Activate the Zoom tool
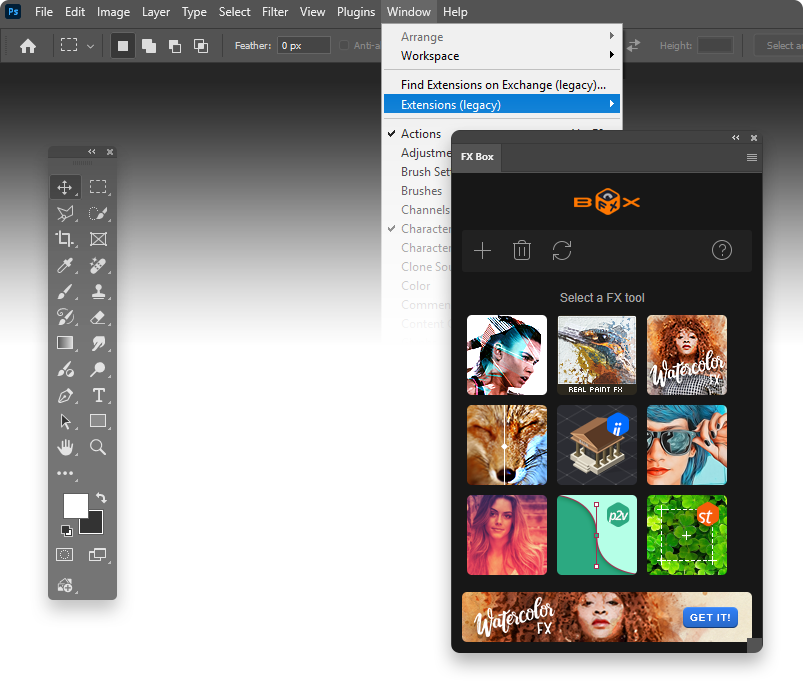This screenshot has height=694, width=803. click(98, 447)
